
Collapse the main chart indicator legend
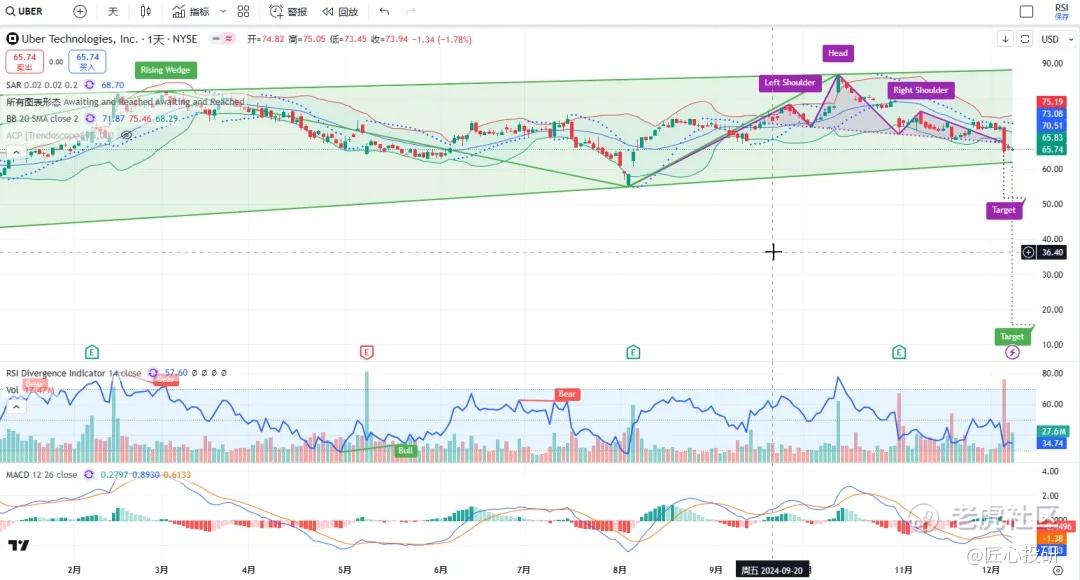(16, 153)
